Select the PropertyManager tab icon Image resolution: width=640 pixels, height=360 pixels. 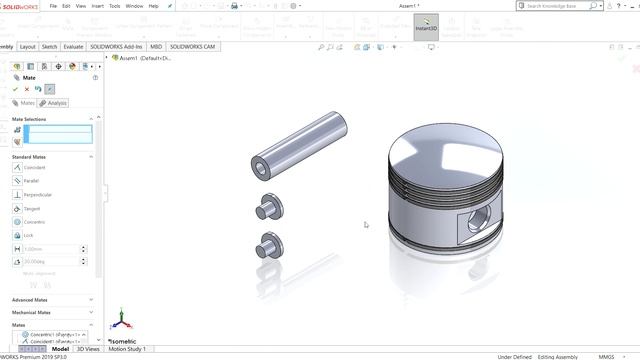(31, 66)
